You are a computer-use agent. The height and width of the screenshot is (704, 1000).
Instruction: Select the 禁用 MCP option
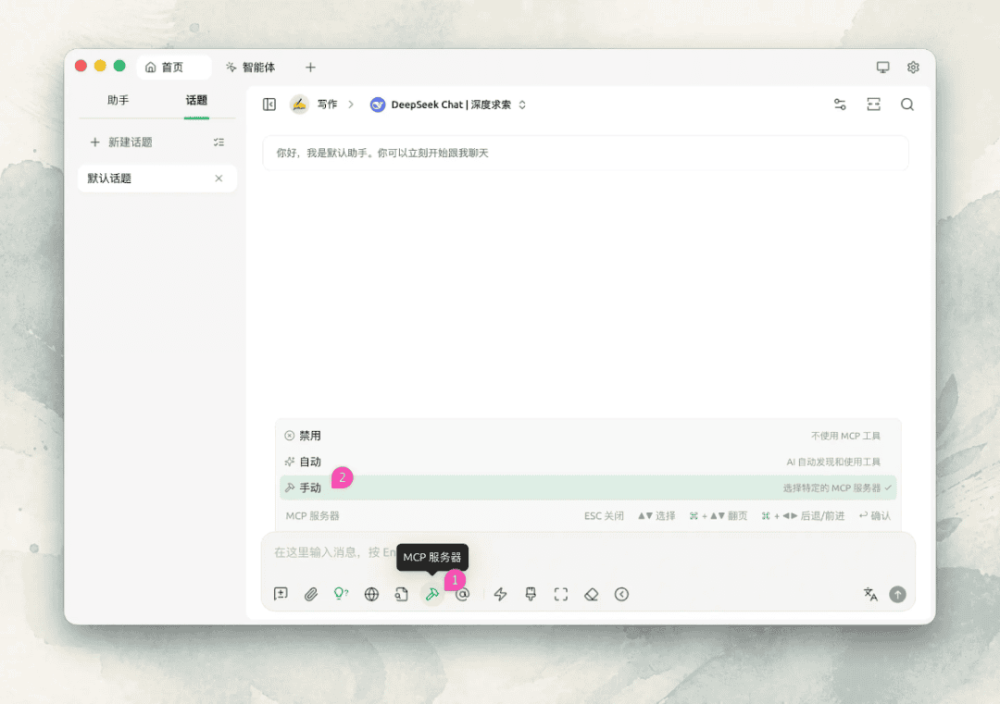(587, 436)
